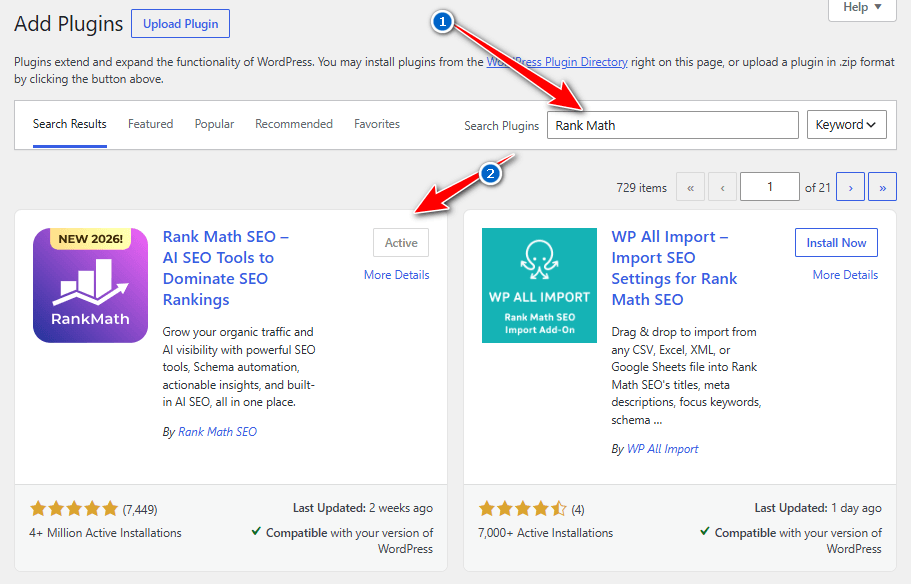Viewport: 911px width, 584px height.
Task: Click 'Last Updated: 1 day ago' text
Action: click(x=817, y=508)
